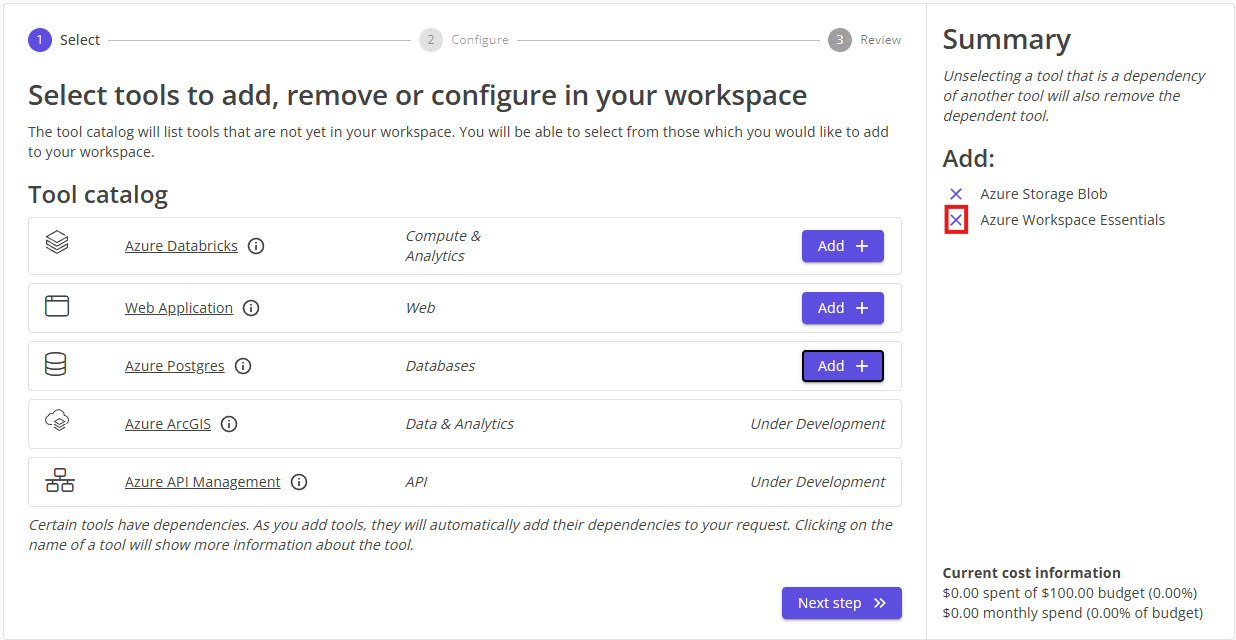Click the Azure Databricks layers icon

point(57,242)
